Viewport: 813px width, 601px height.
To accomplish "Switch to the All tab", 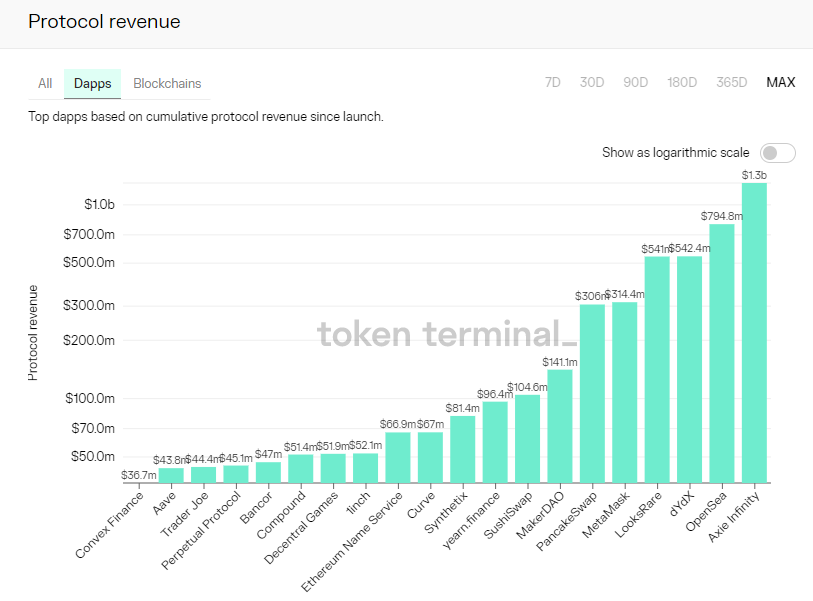I will click(x=45, y=83).
